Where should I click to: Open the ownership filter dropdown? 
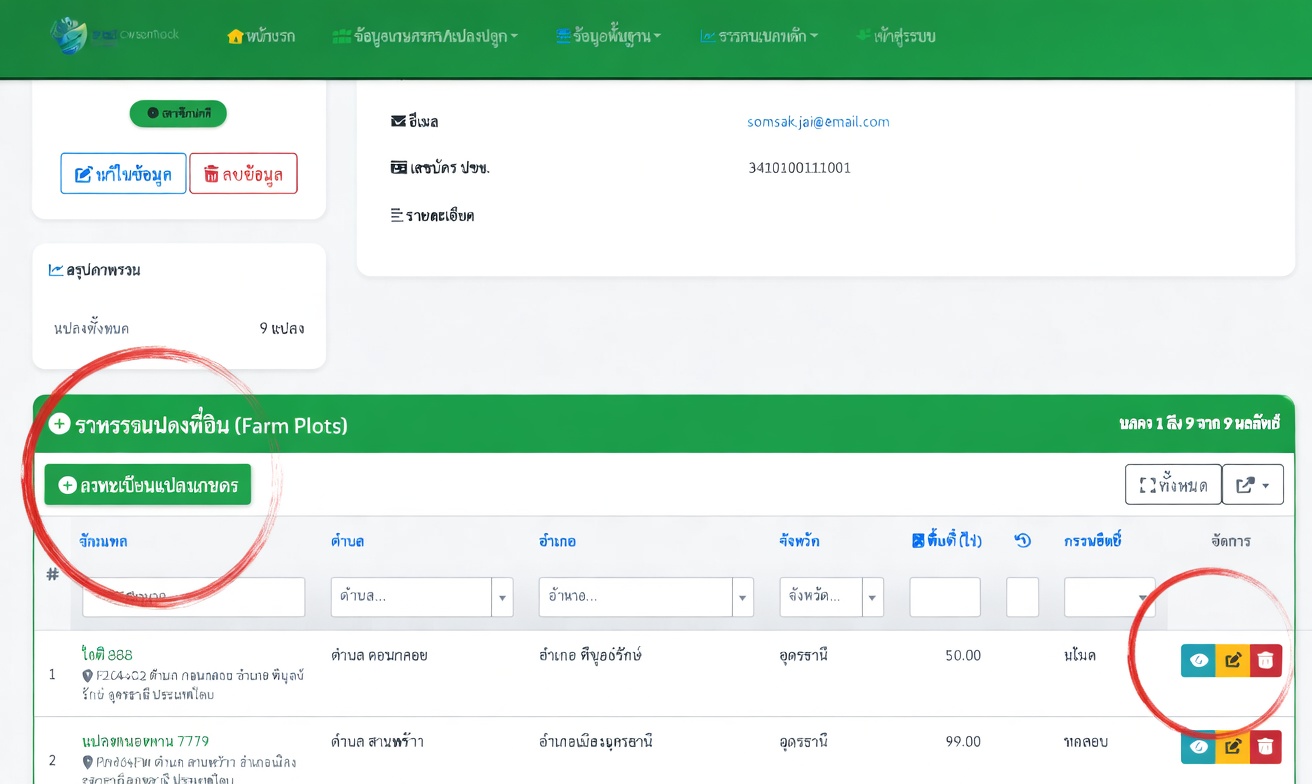[1110, 597]
